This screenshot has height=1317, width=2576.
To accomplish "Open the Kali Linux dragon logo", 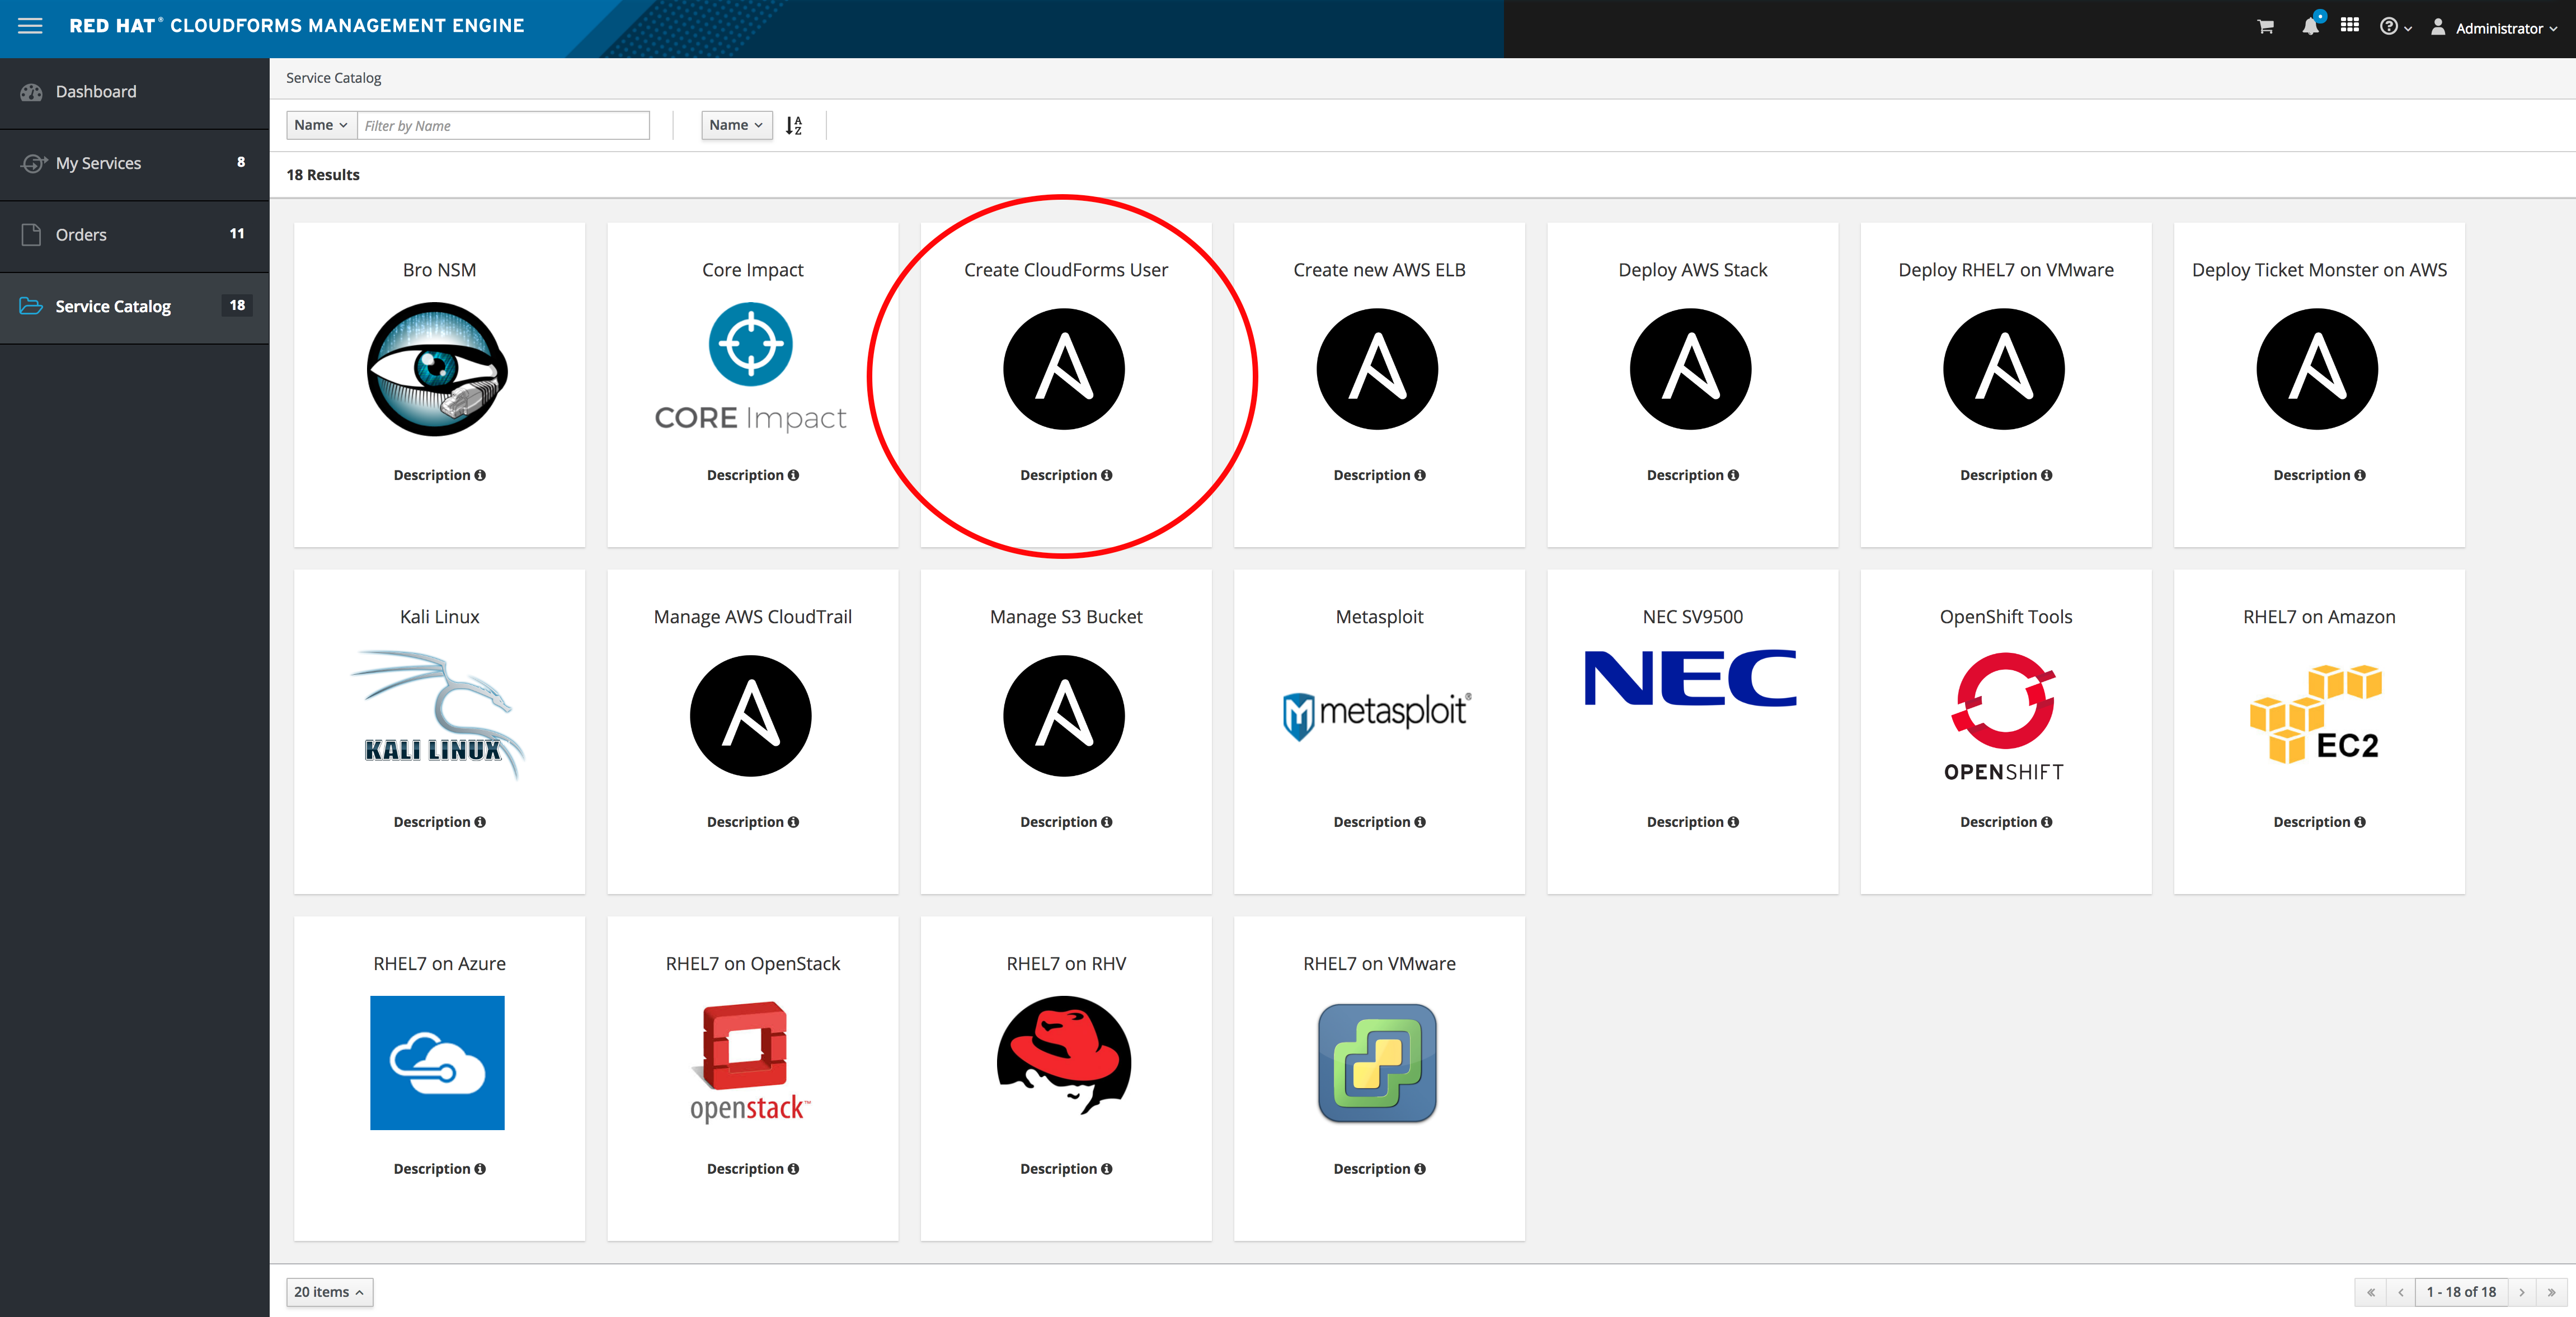I will click(x=438, y=714).
